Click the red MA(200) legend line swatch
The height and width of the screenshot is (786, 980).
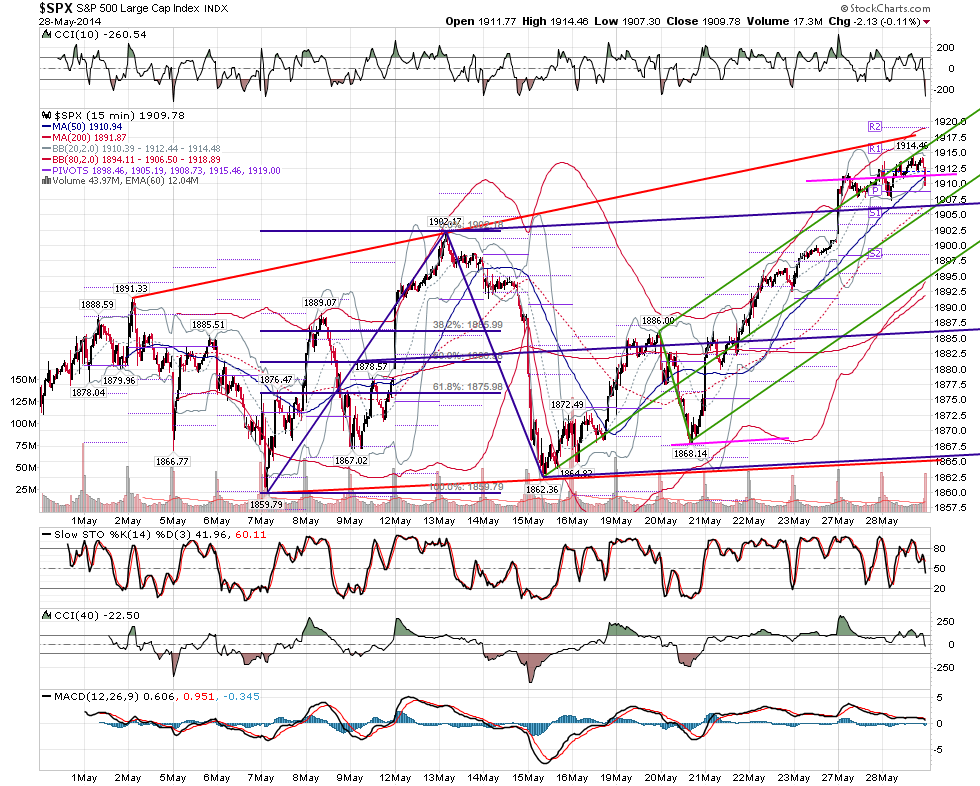click(x=47, y=137)
